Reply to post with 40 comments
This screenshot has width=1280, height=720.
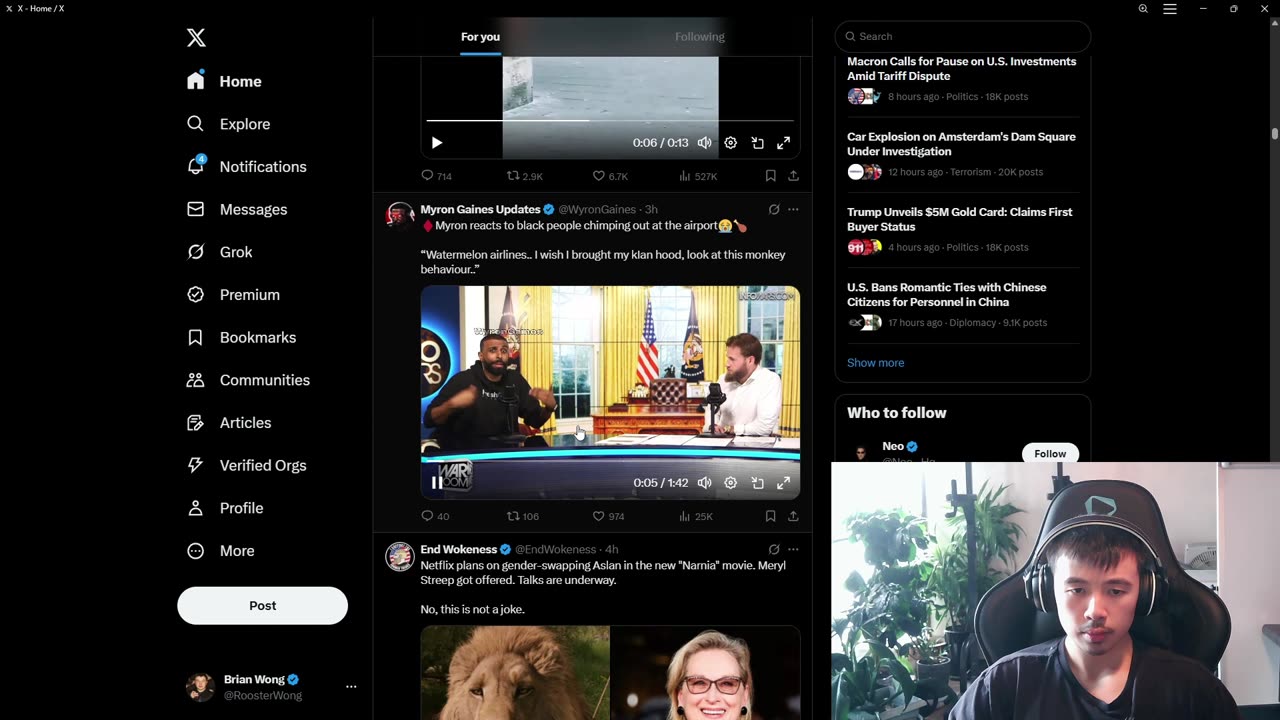point(435,516)
